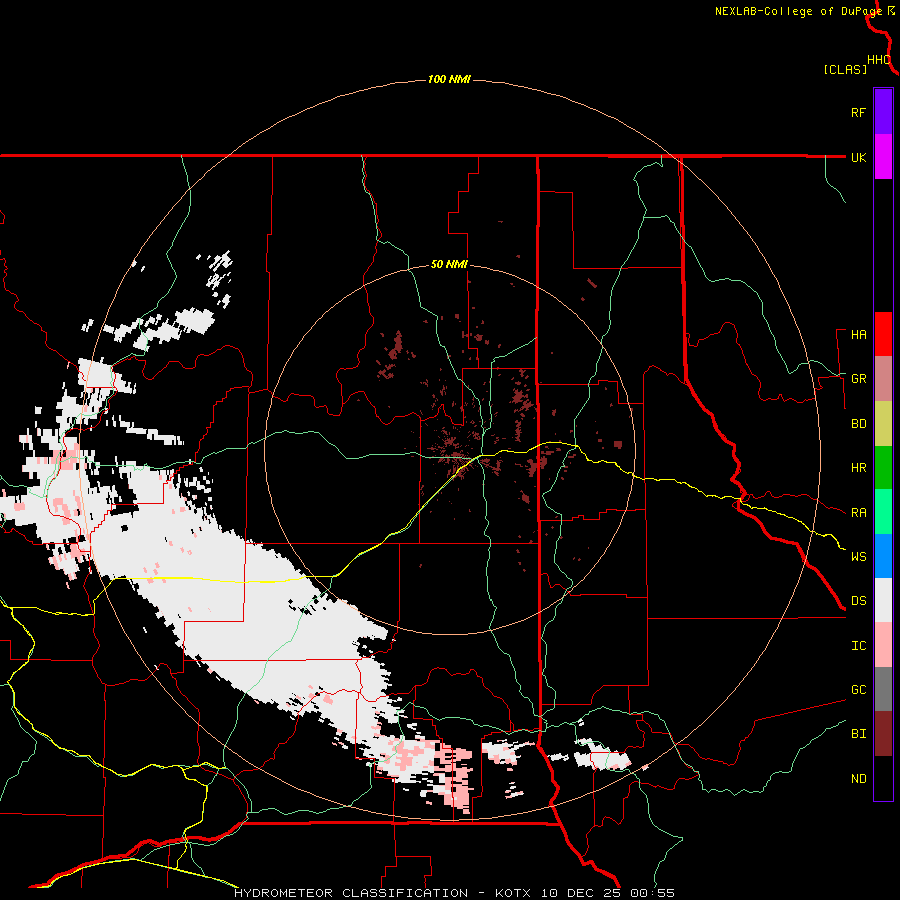Click the WS blue legend swatch
This screenshot has width=900, height=900.
883,556
